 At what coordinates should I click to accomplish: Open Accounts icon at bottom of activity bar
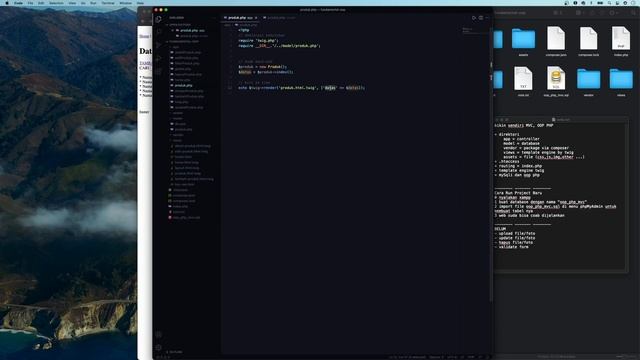(x=158, y=334)
